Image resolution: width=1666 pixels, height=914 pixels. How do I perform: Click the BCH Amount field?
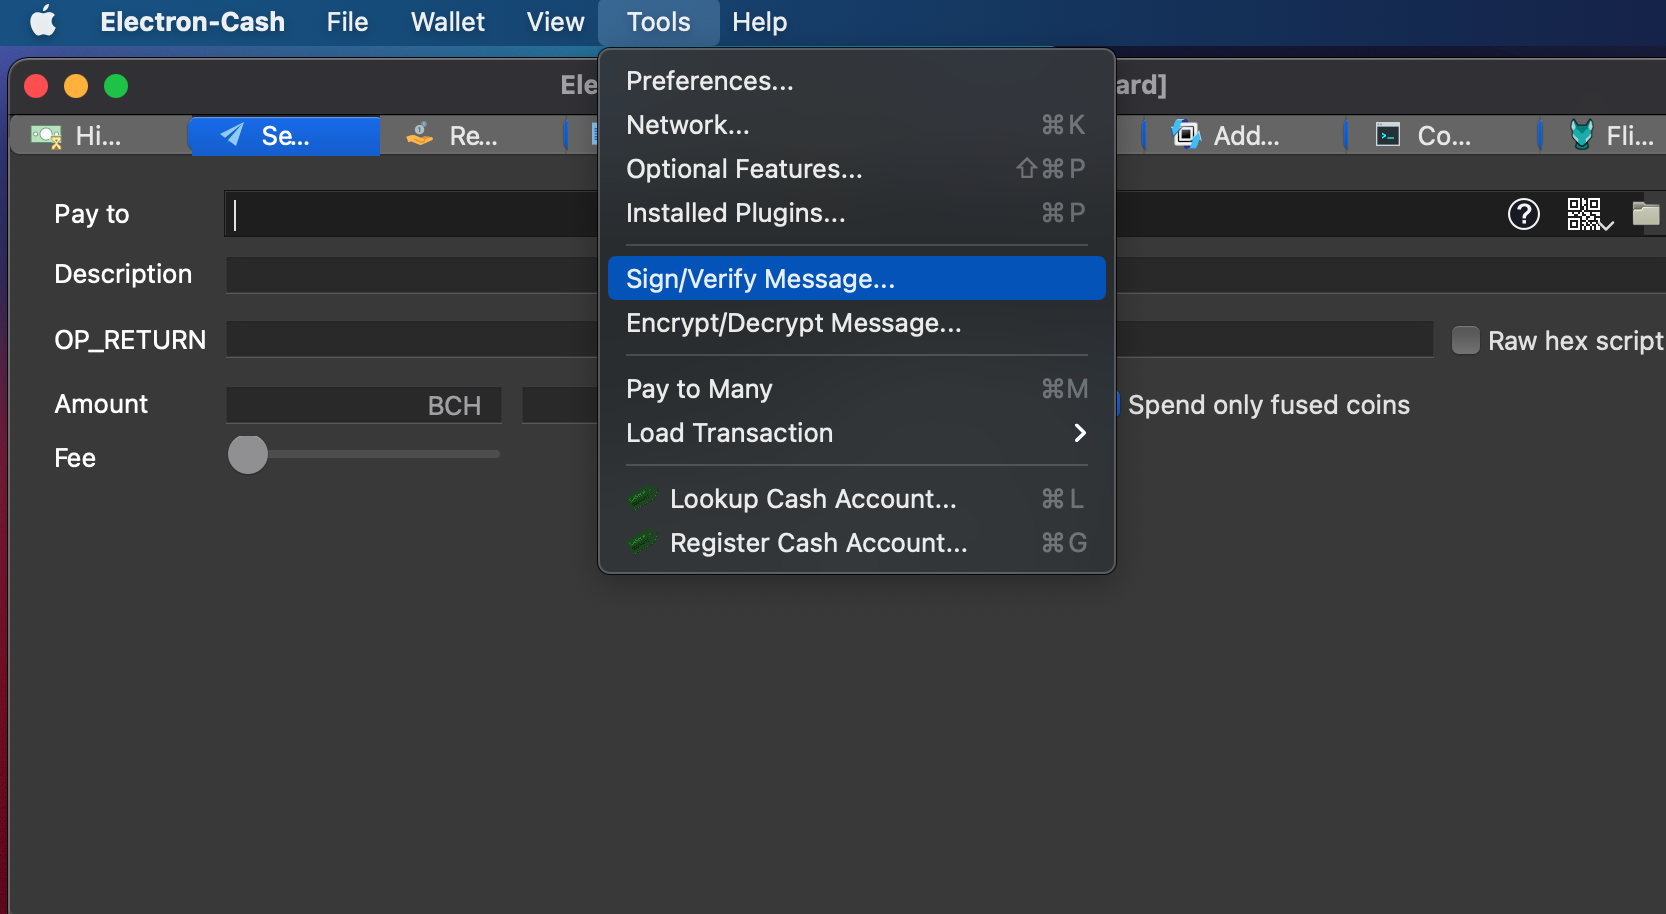coord(364,405)
